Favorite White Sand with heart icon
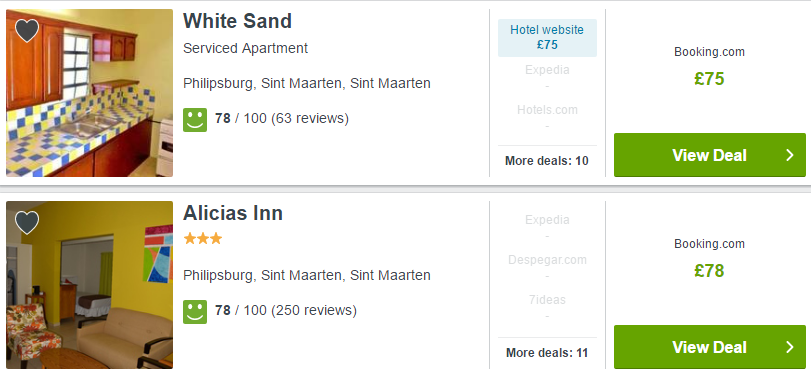Viewport: 811px width, 372px height. [27, 31]
